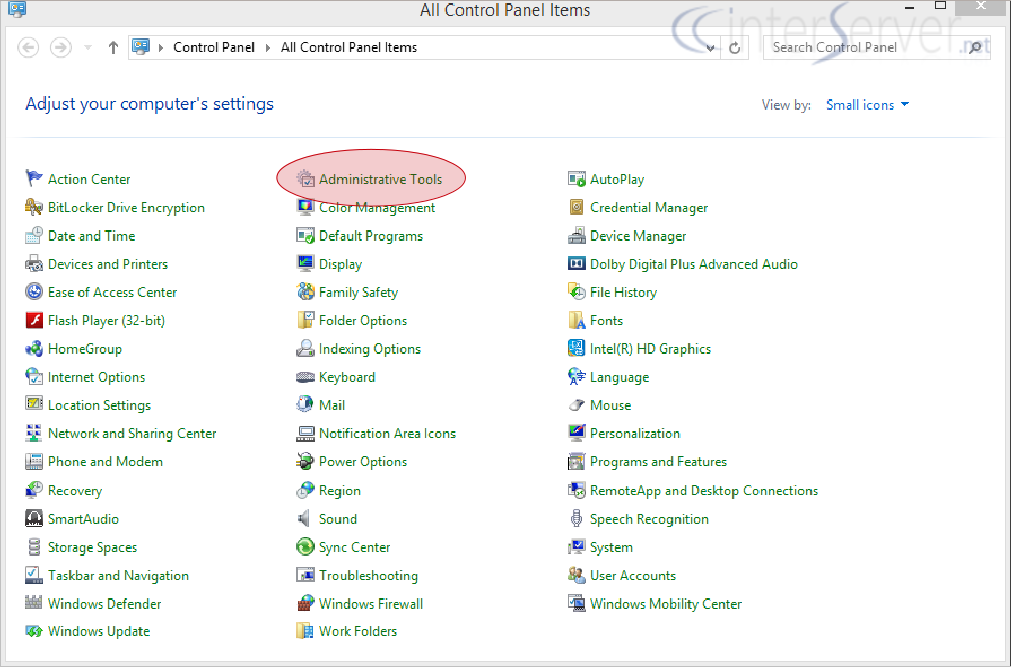This screenshot has height=668, width=1011.
Task: Click the Troubleshooting link
Action: coord(368,575)
